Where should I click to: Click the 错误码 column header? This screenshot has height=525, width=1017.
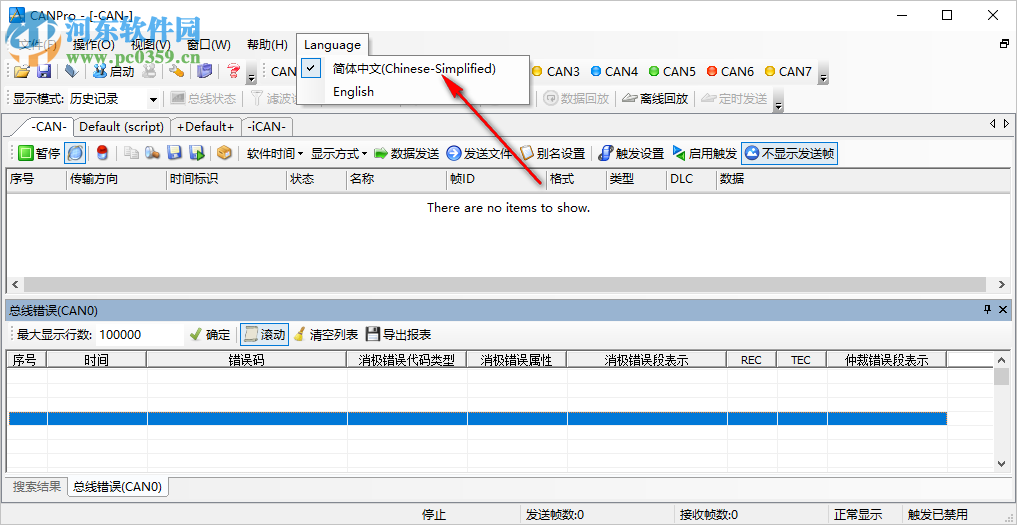246,360
